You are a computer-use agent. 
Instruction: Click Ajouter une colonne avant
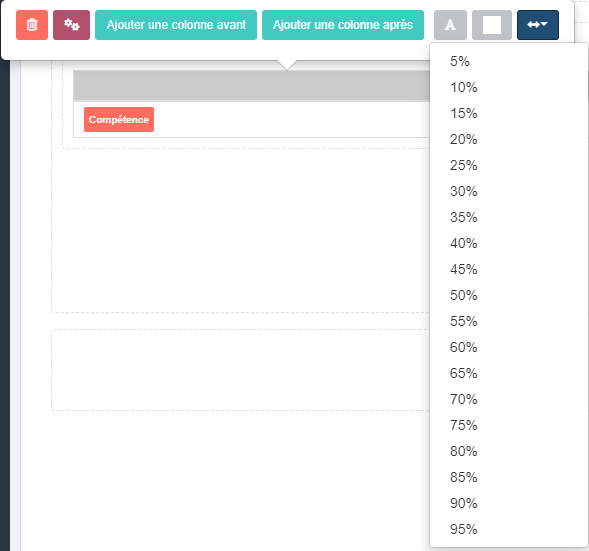tap(176, 25)
